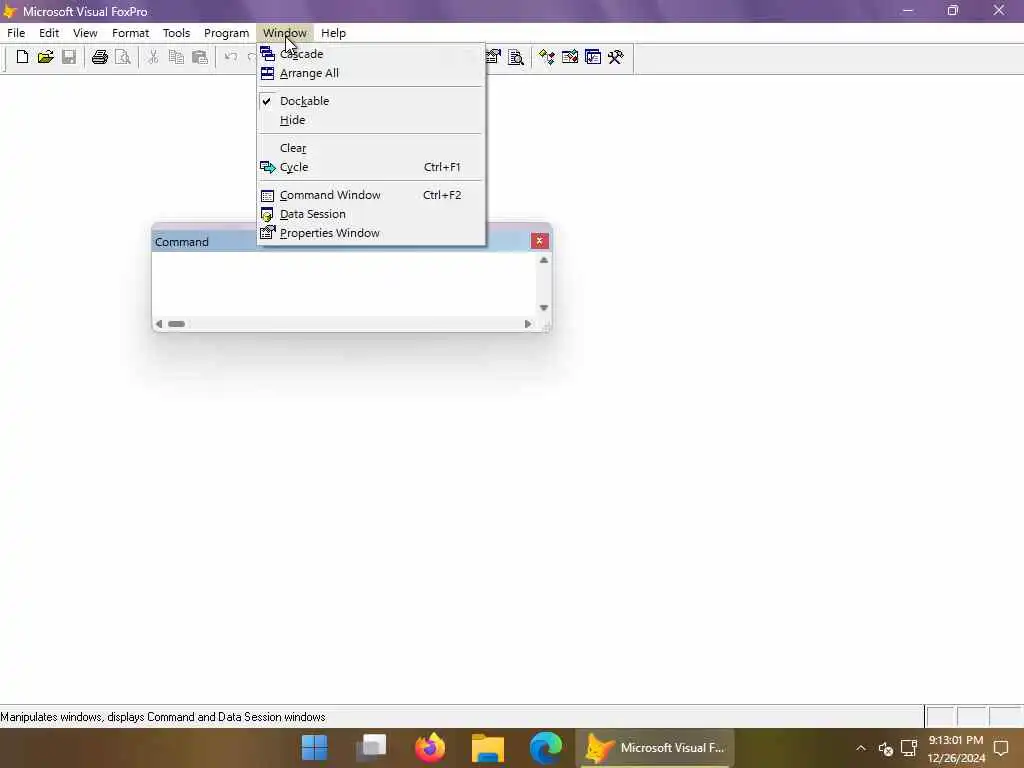Open the Task Pane toolbar icon

point(593,57)
